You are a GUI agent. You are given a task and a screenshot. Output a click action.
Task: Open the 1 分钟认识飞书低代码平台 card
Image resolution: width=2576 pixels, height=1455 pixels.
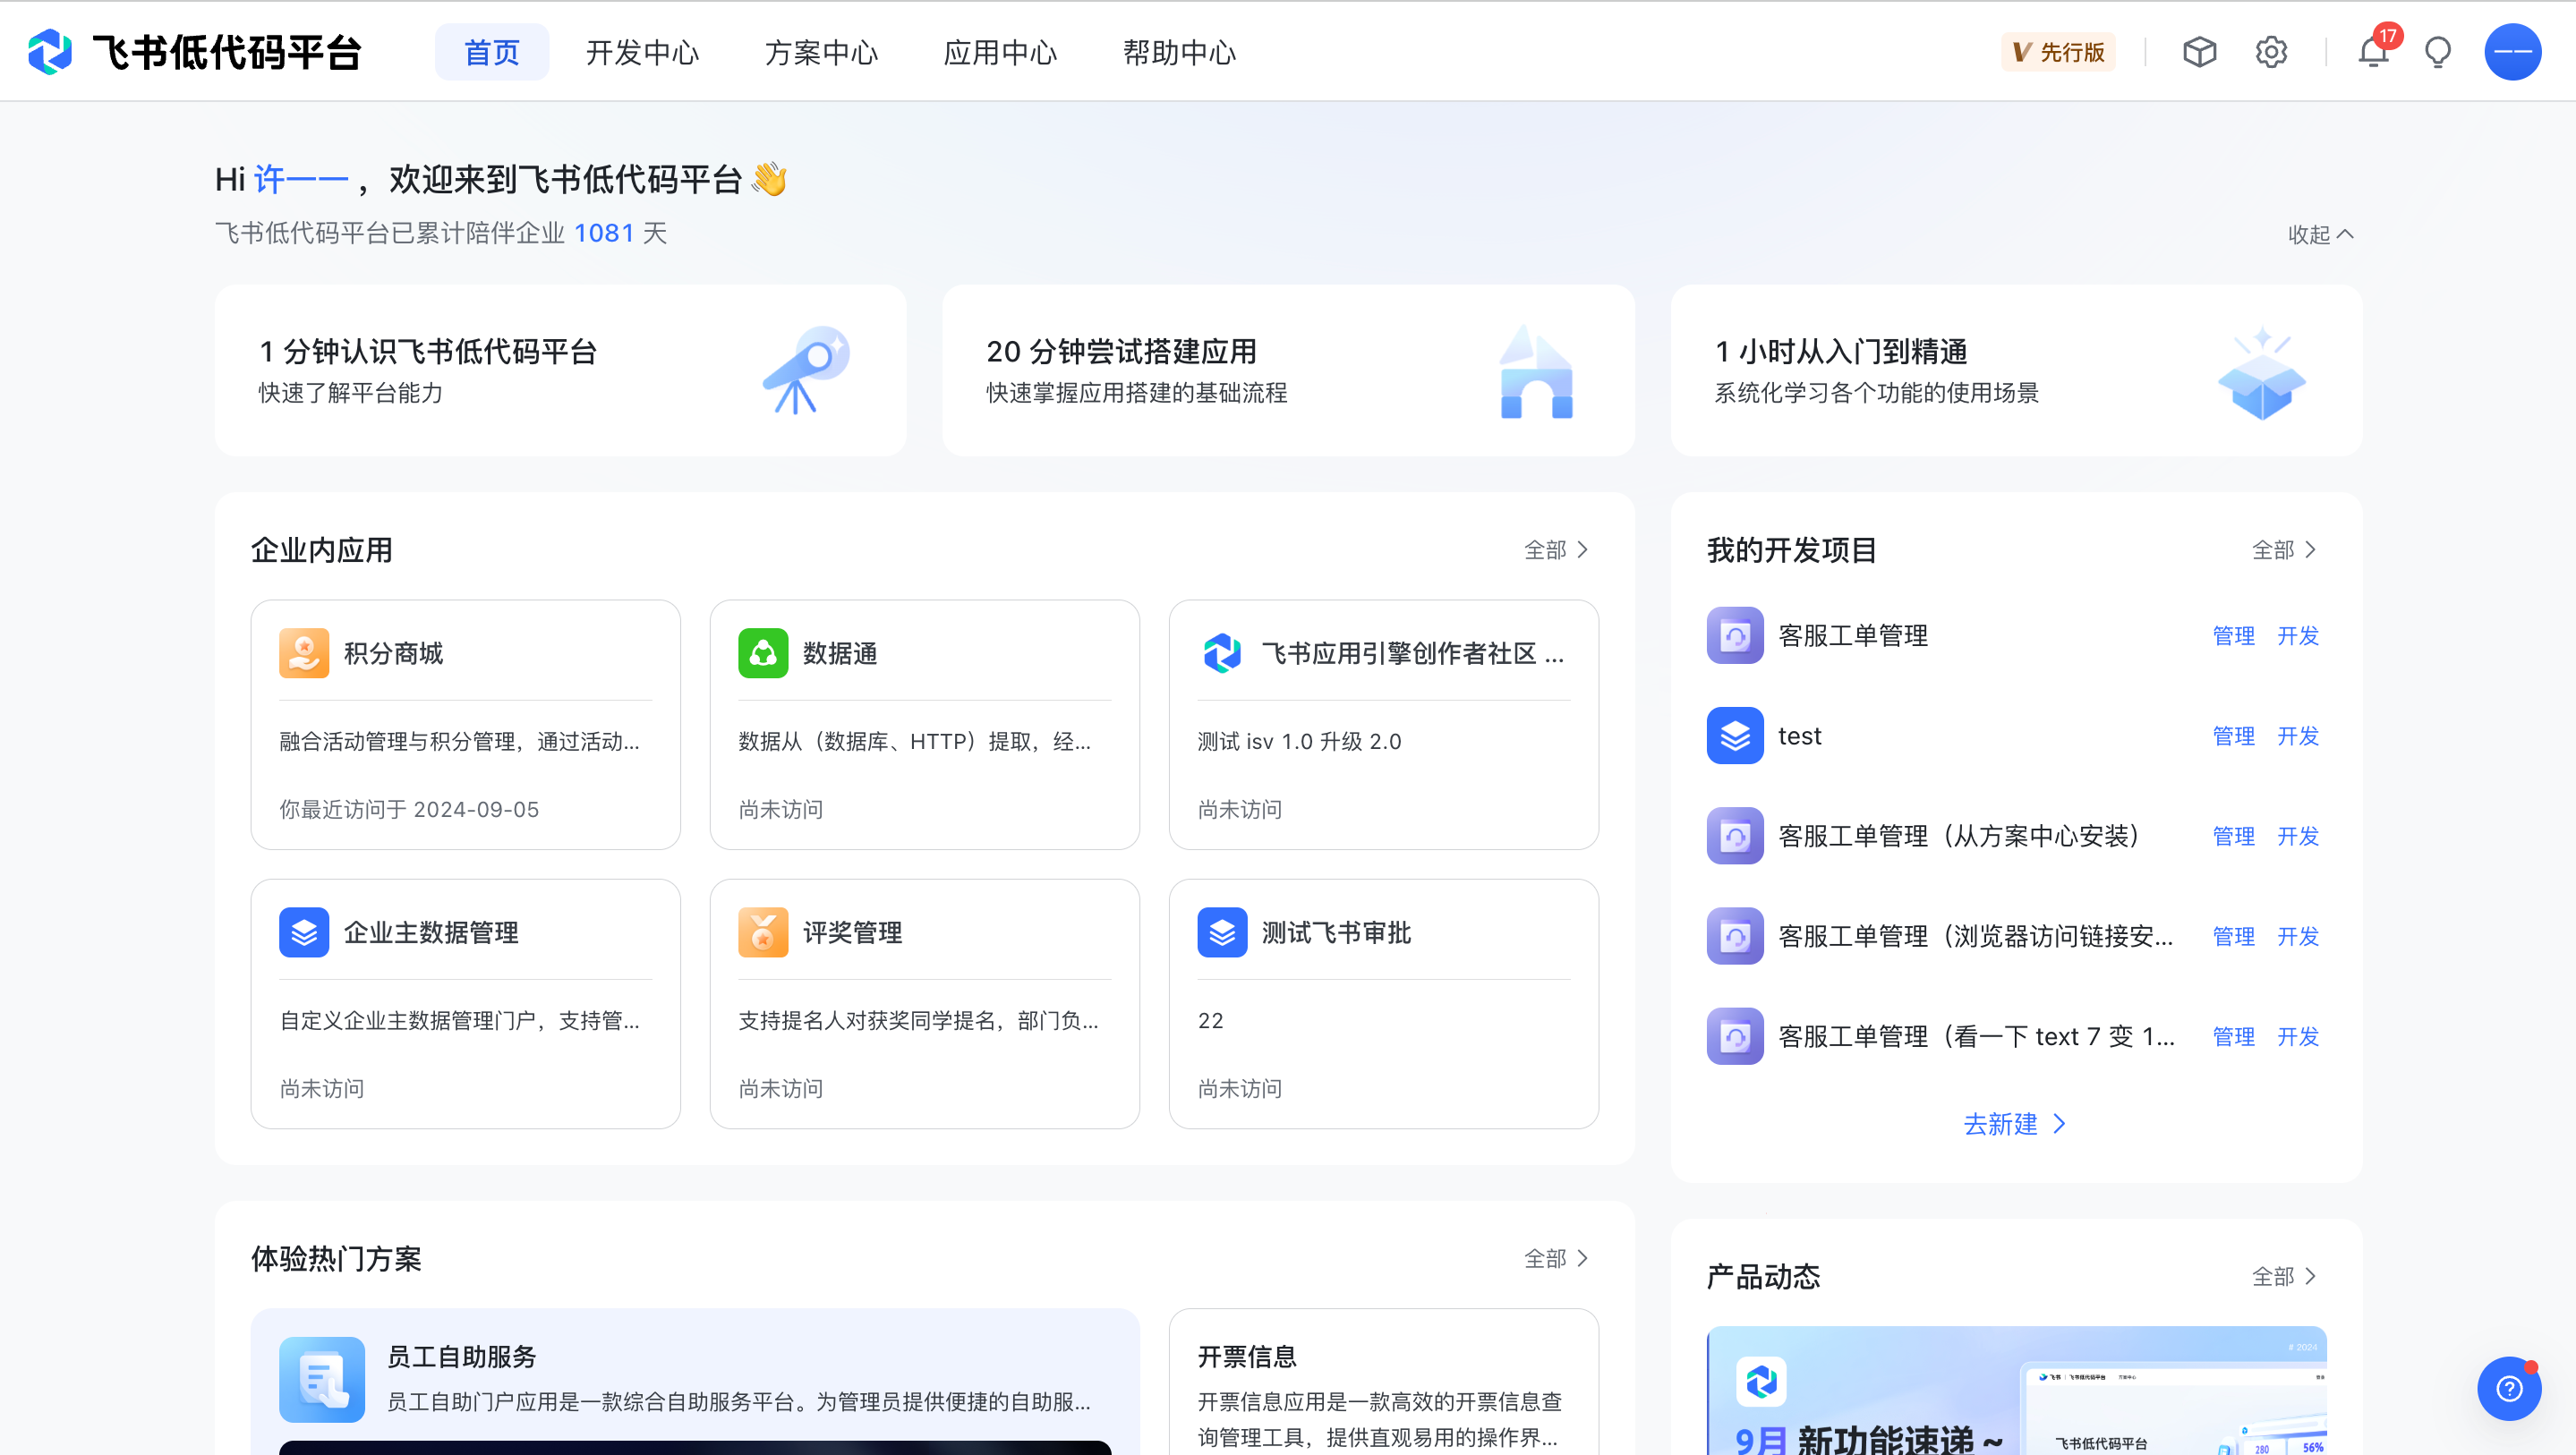pyautogui.click(x=560, y=370)
